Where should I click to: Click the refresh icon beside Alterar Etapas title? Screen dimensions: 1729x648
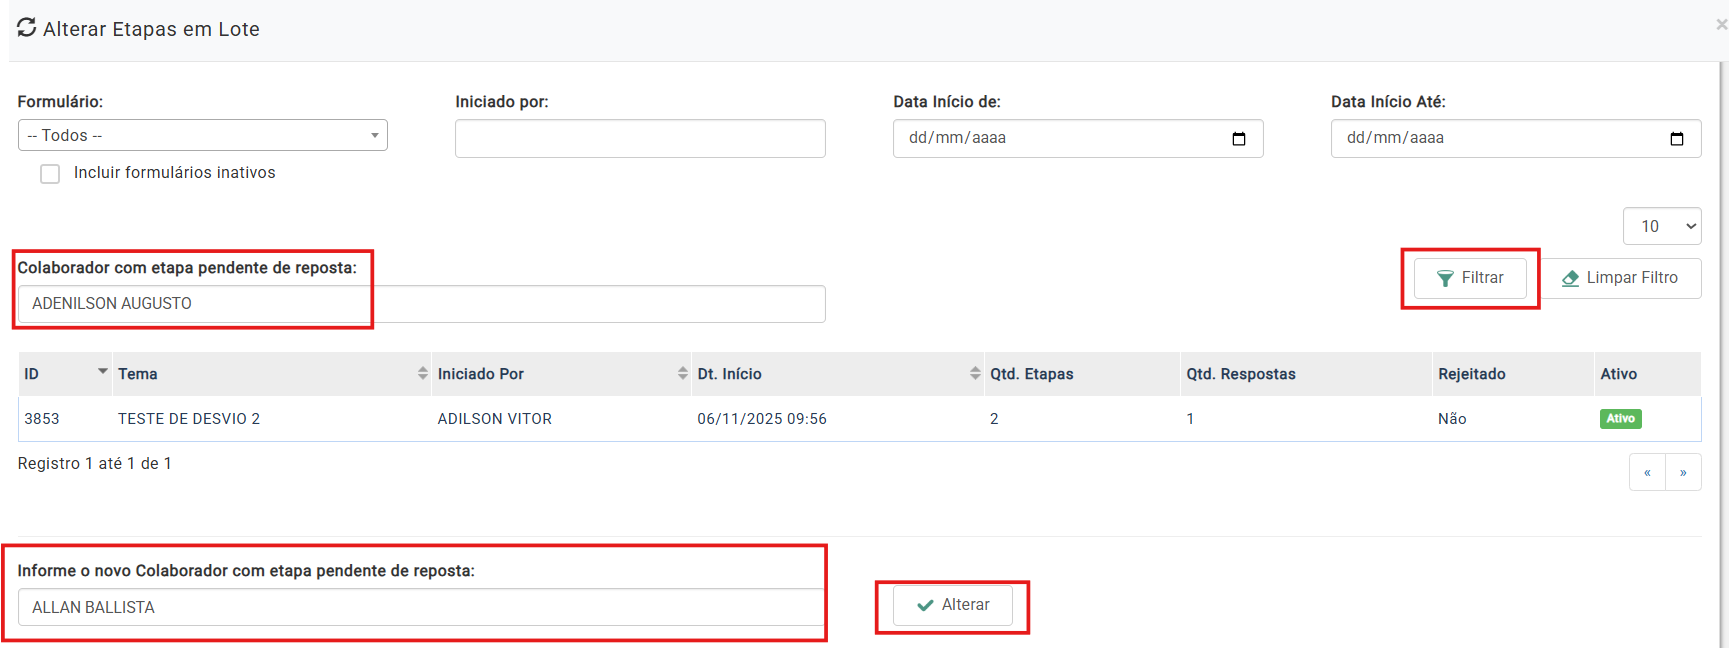click(27, 28)
